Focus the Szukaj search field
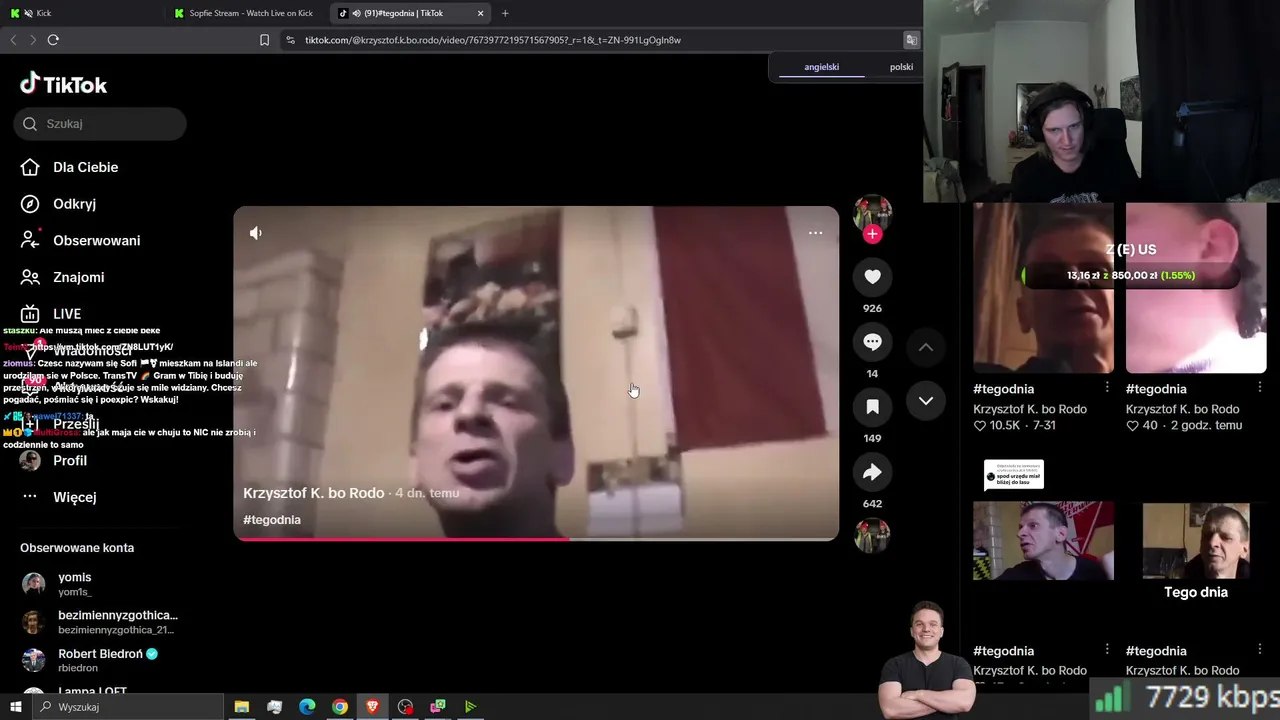 tap(100, 124)
